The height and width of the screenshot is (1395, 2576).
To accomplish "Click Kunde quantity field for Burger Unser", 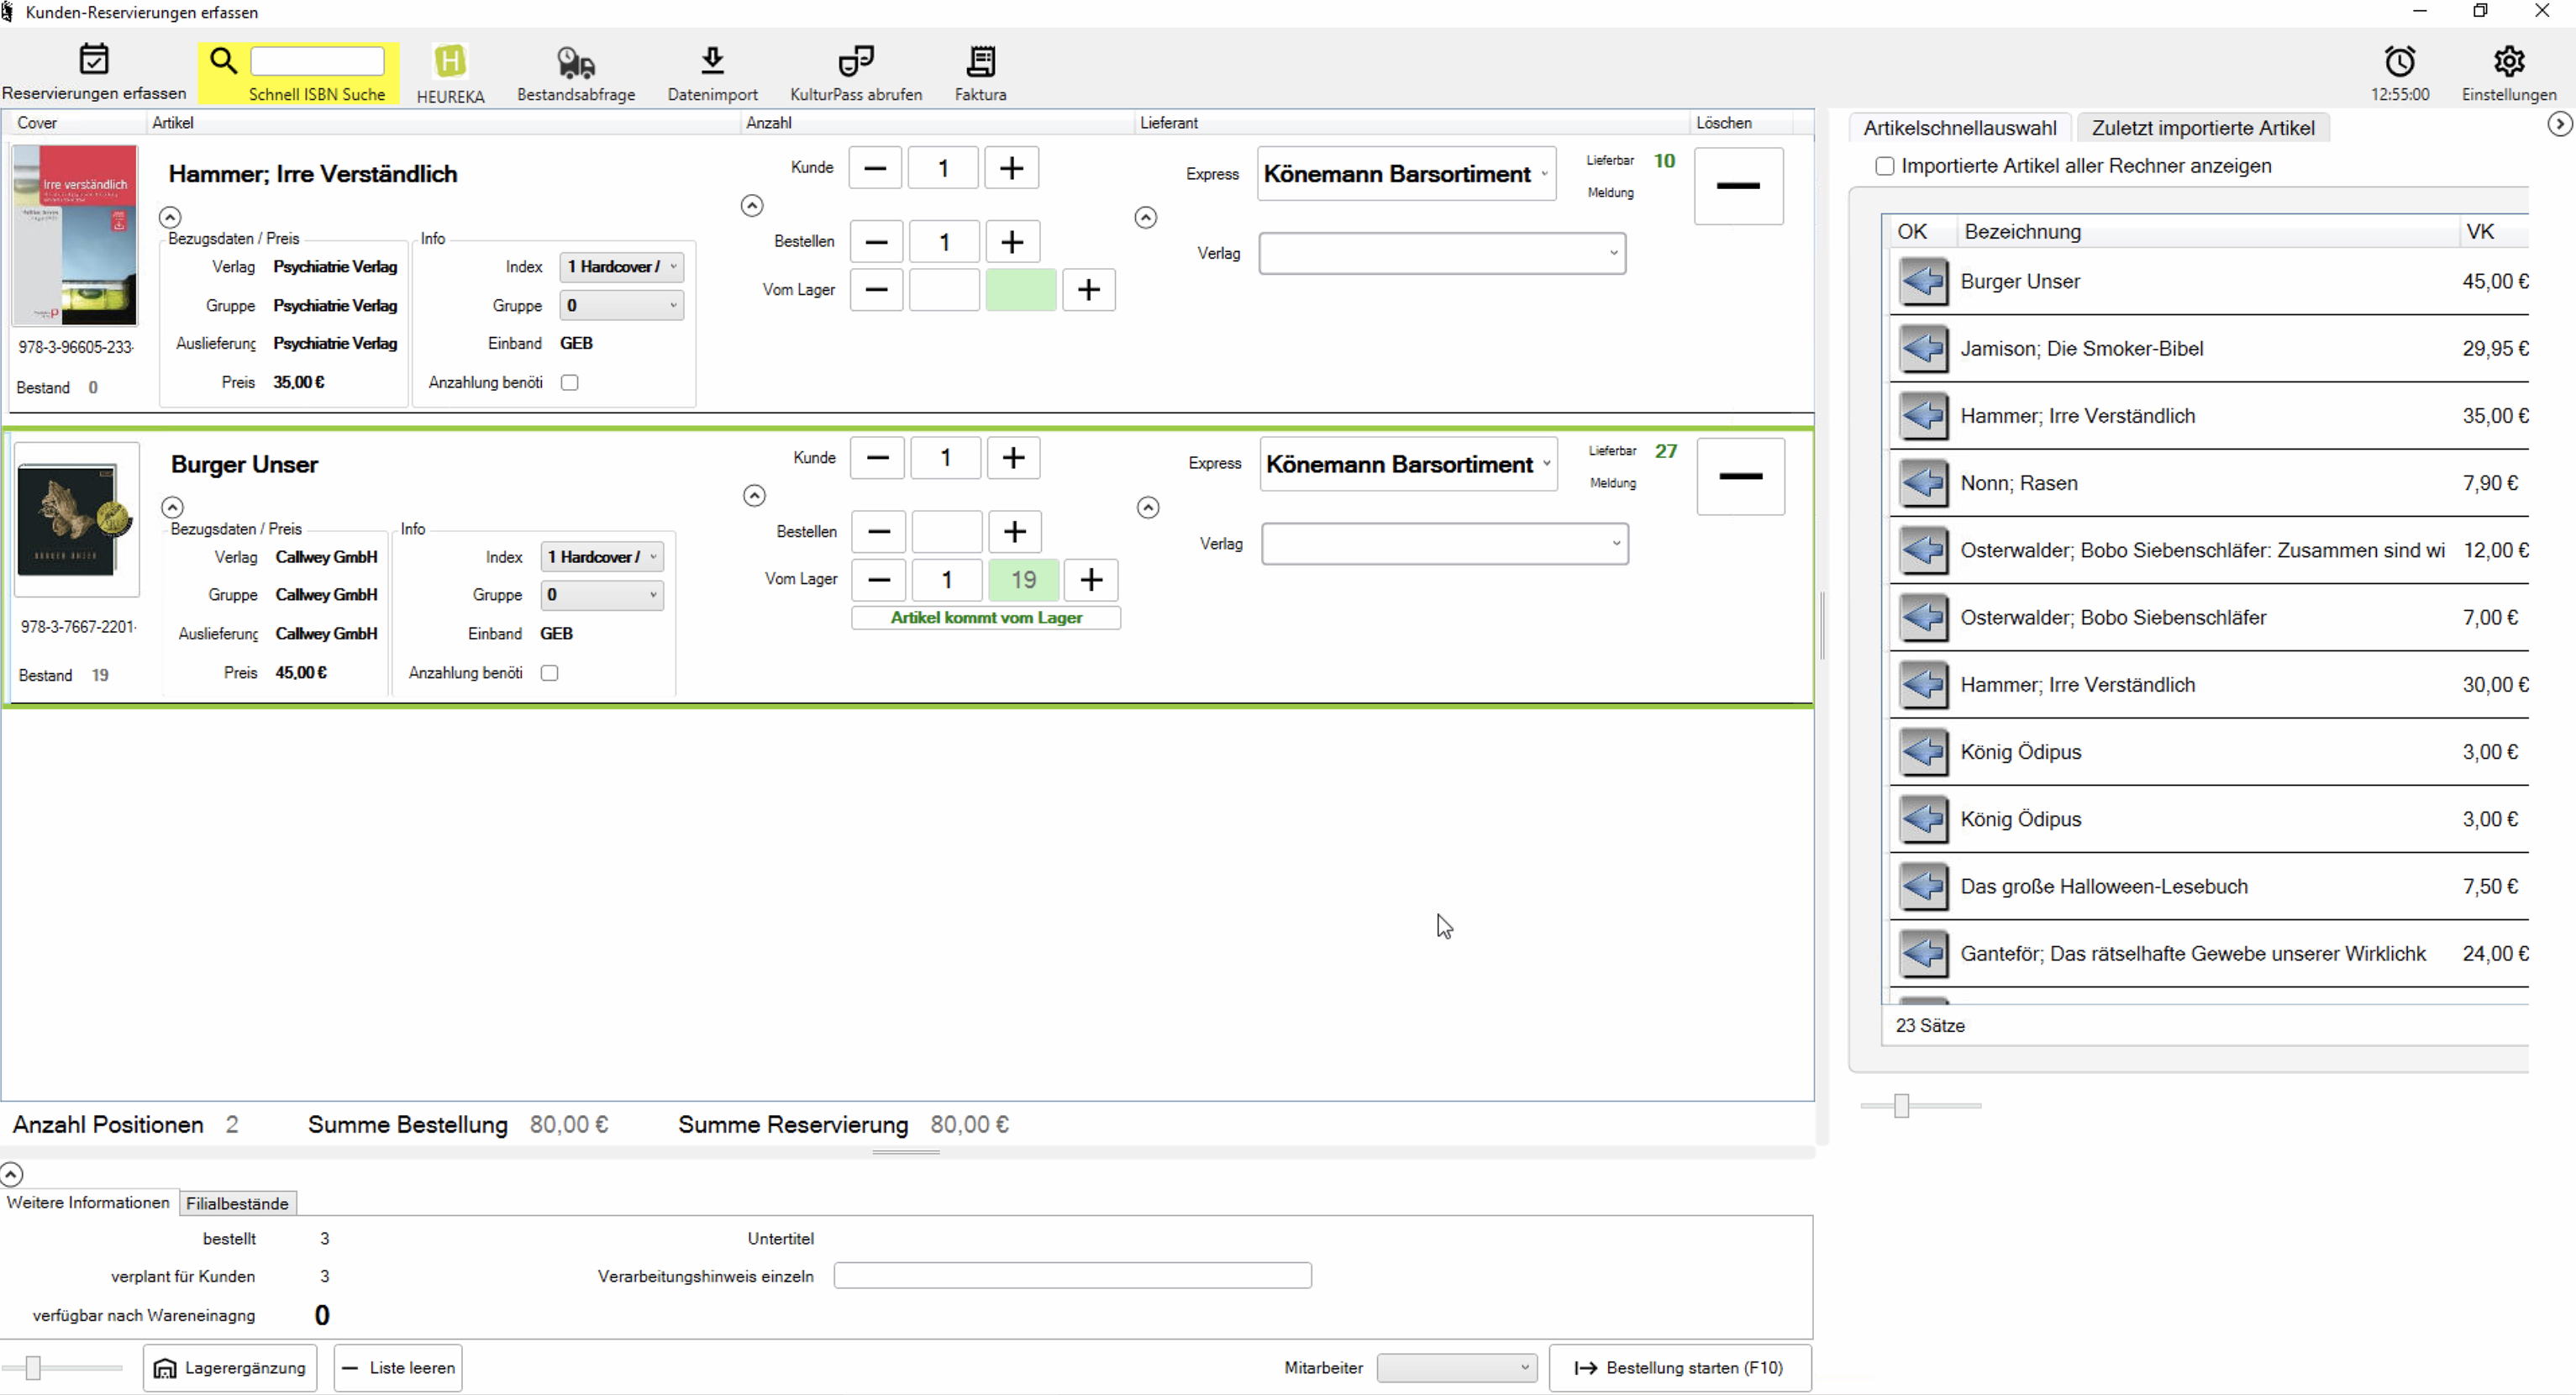I will click(945, 458).
